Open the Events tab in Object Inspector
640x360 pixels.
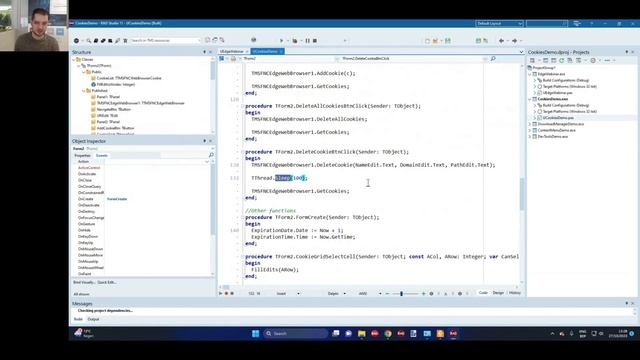(x=102, y=156)
